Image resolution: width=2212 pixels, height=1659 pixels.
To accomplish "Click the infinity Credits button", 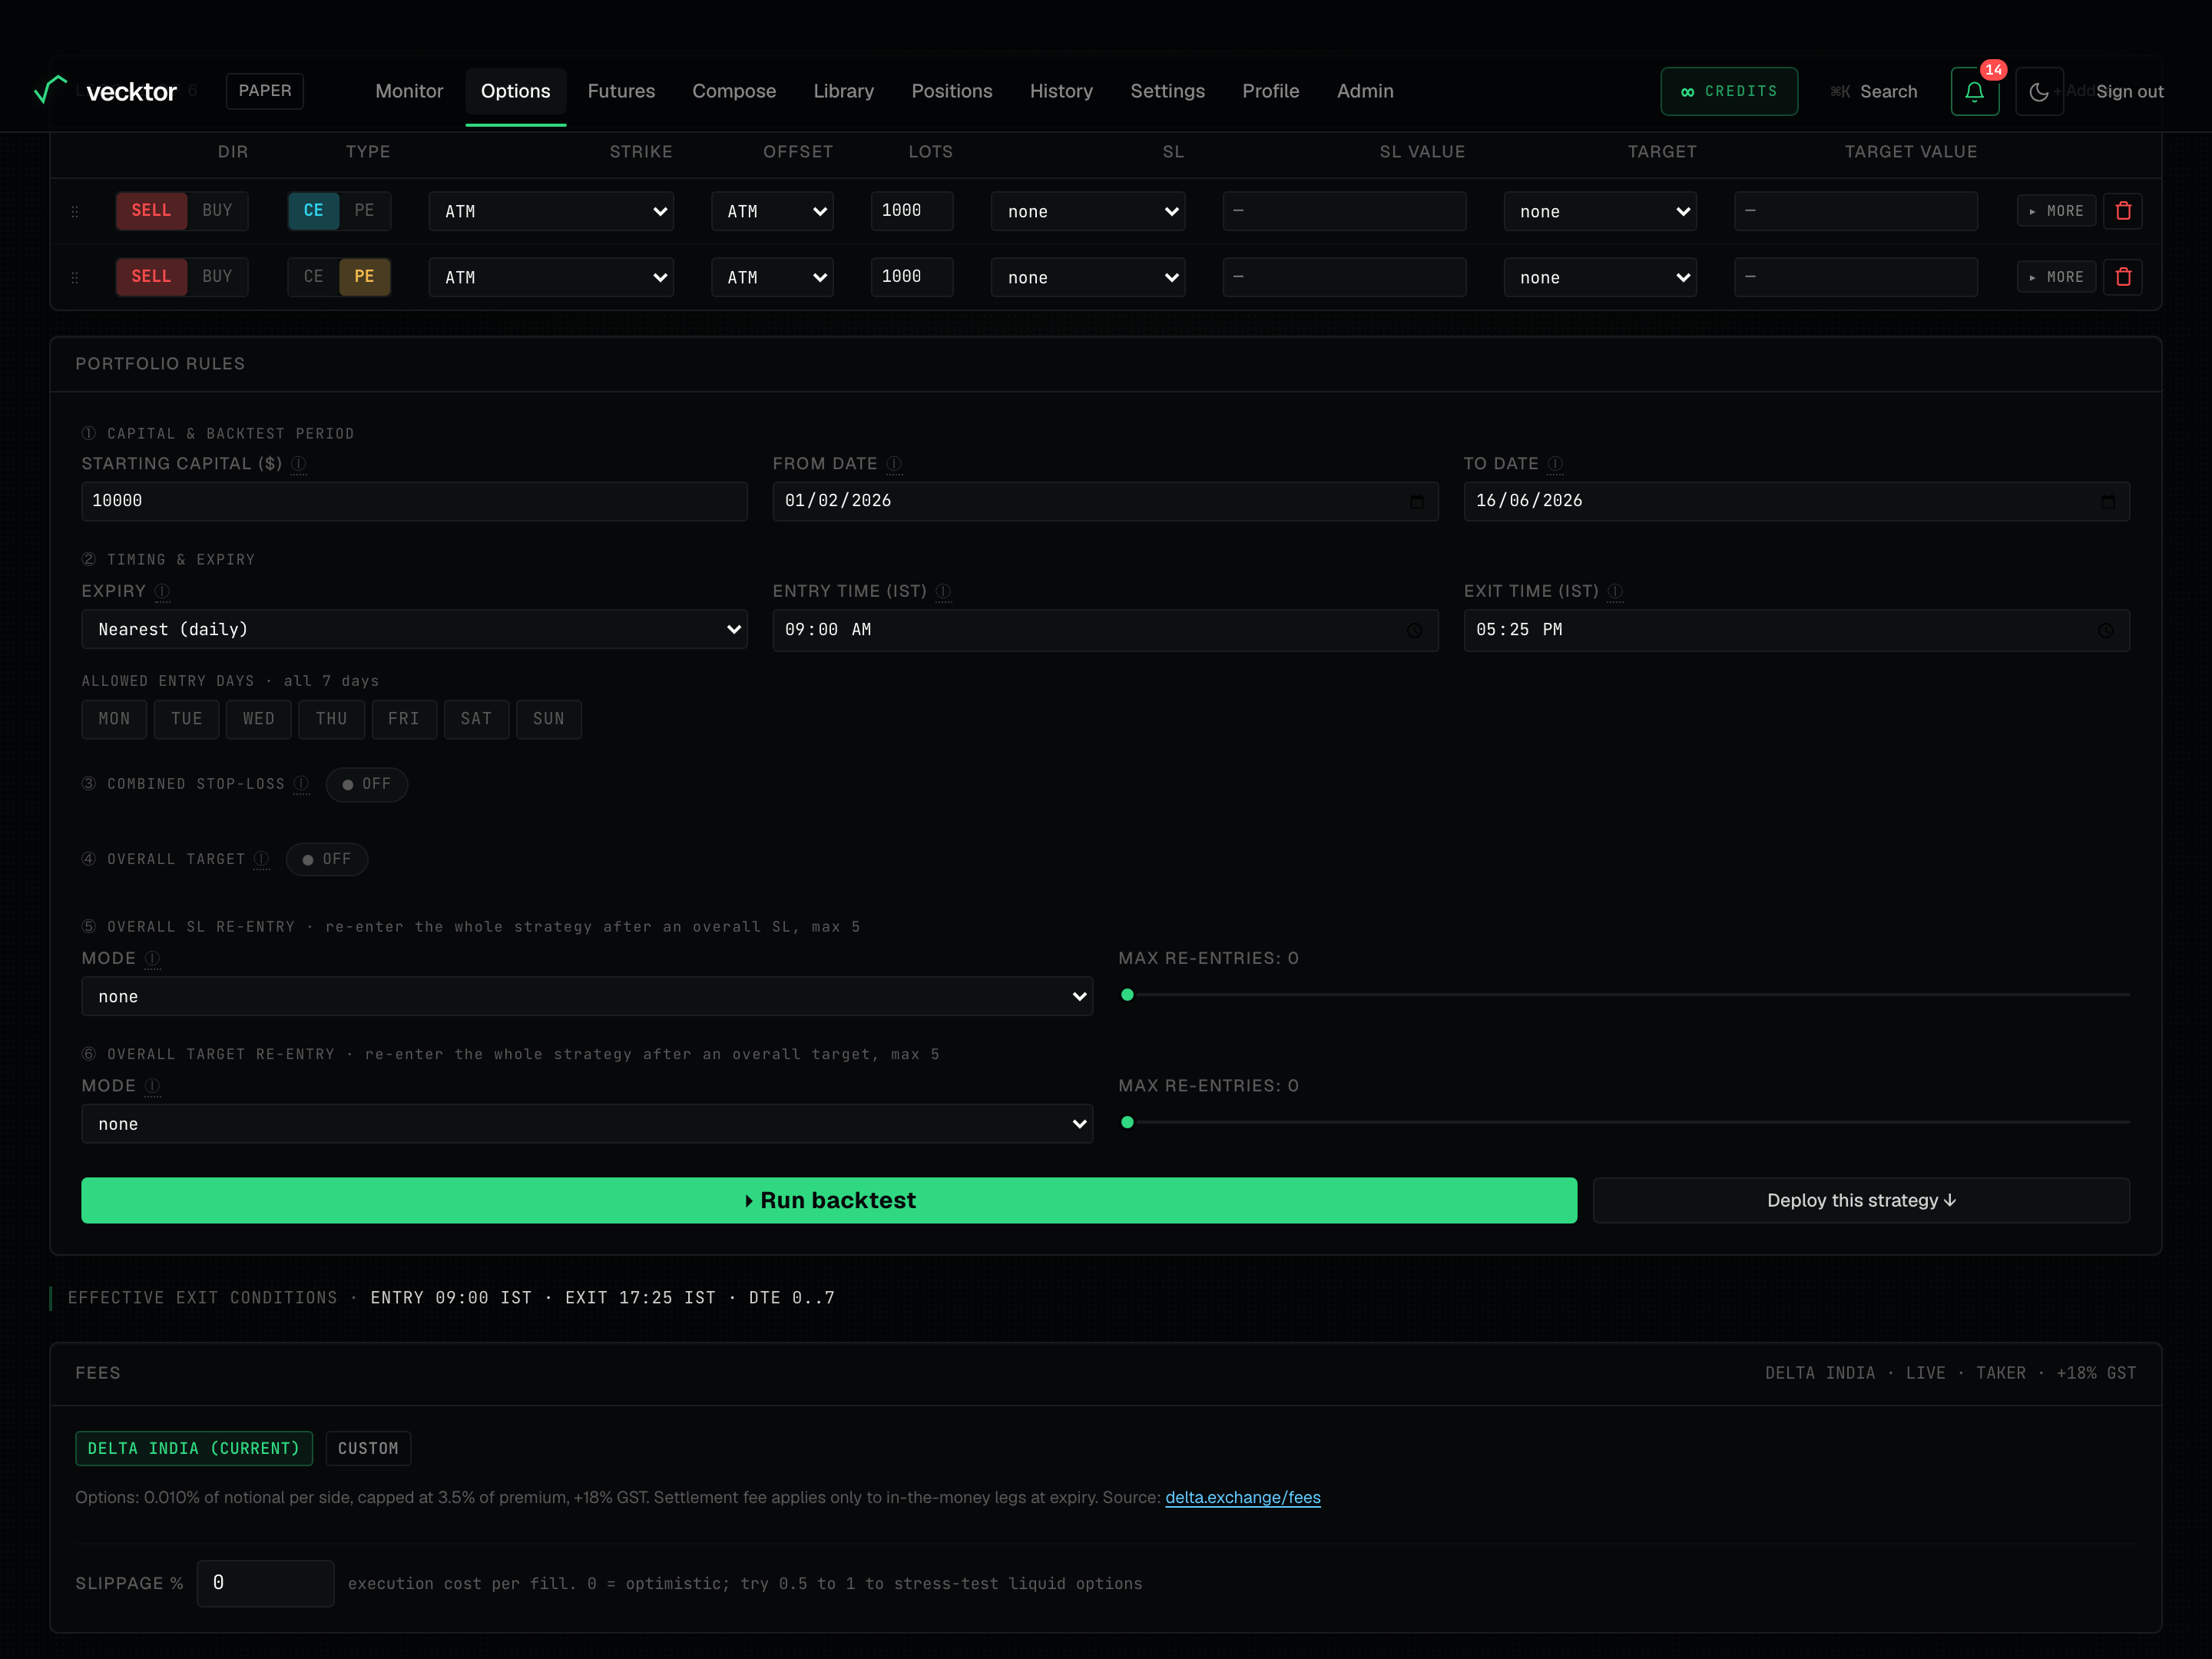I will [1729, 91].
